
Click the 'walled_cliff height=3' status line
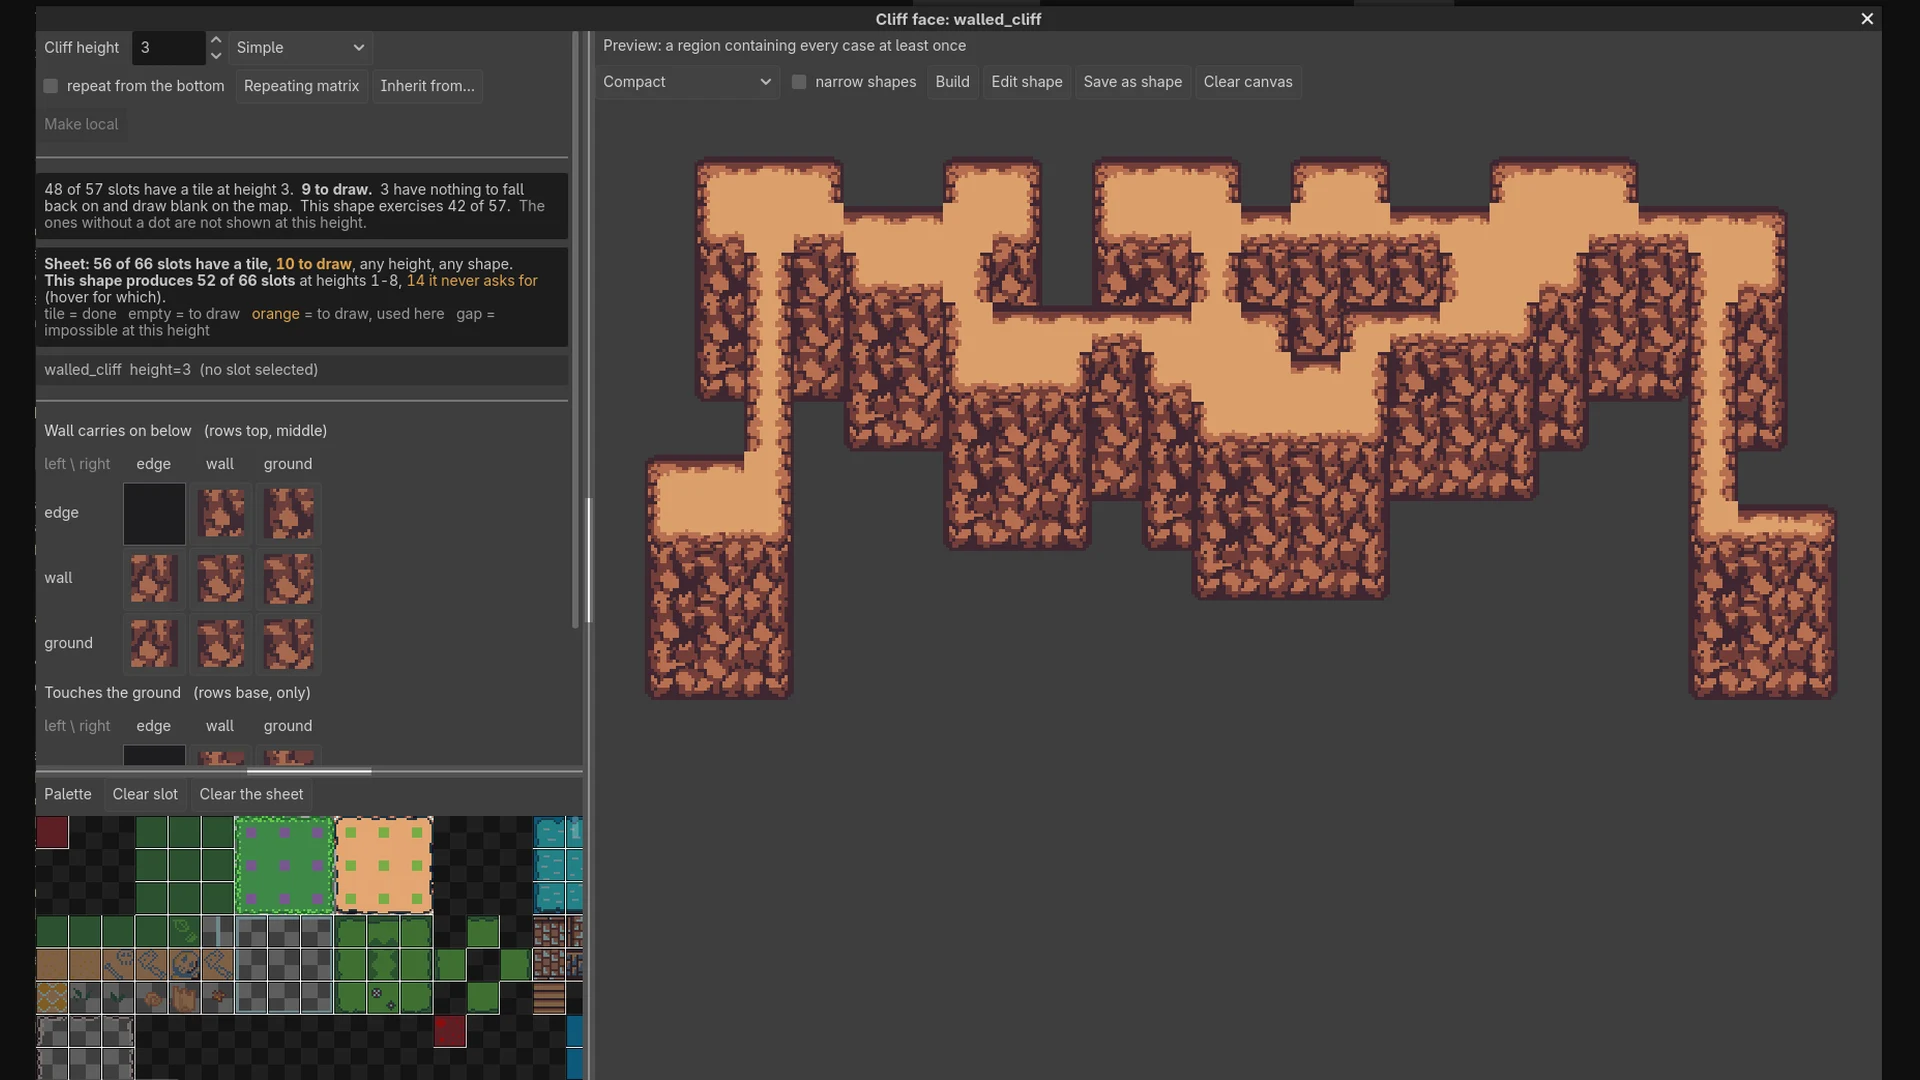(x=302, y=370)
